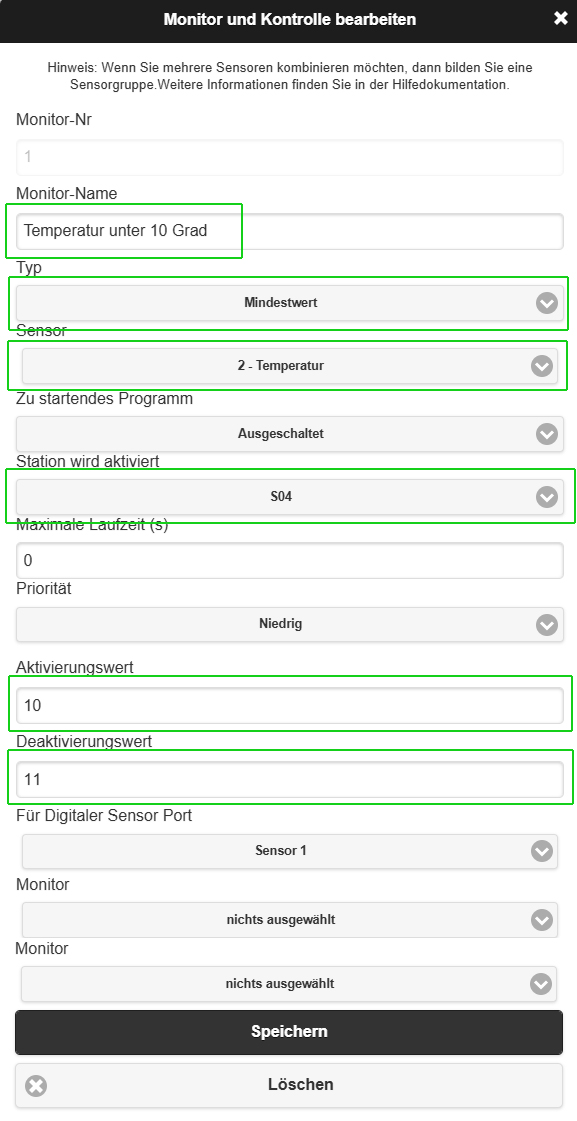Click chevron icon of Sensor 2 - Temperatur
577x1121 pixels.
[x=542, y=366]
